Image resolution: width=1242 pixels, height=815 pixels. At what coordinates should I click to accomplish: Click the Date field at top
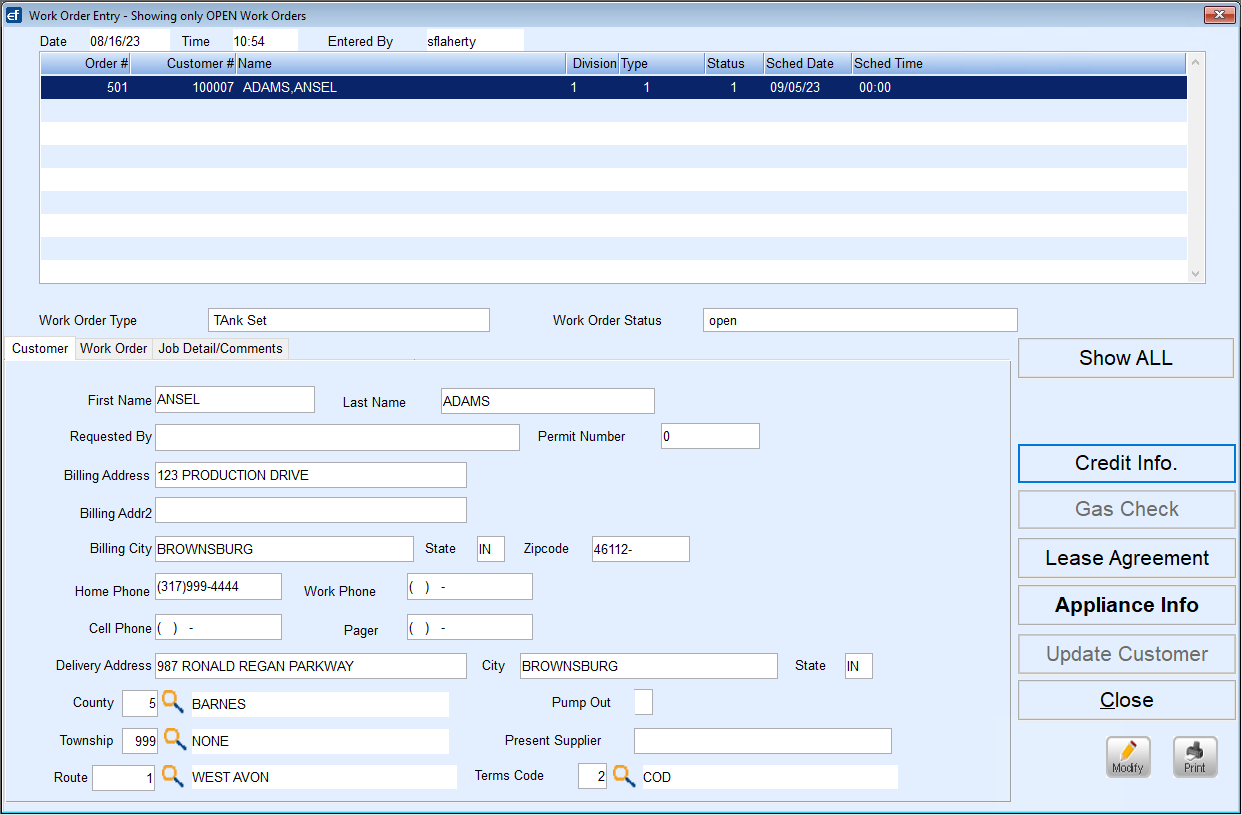pyautogui.click(x=128, y=41)
